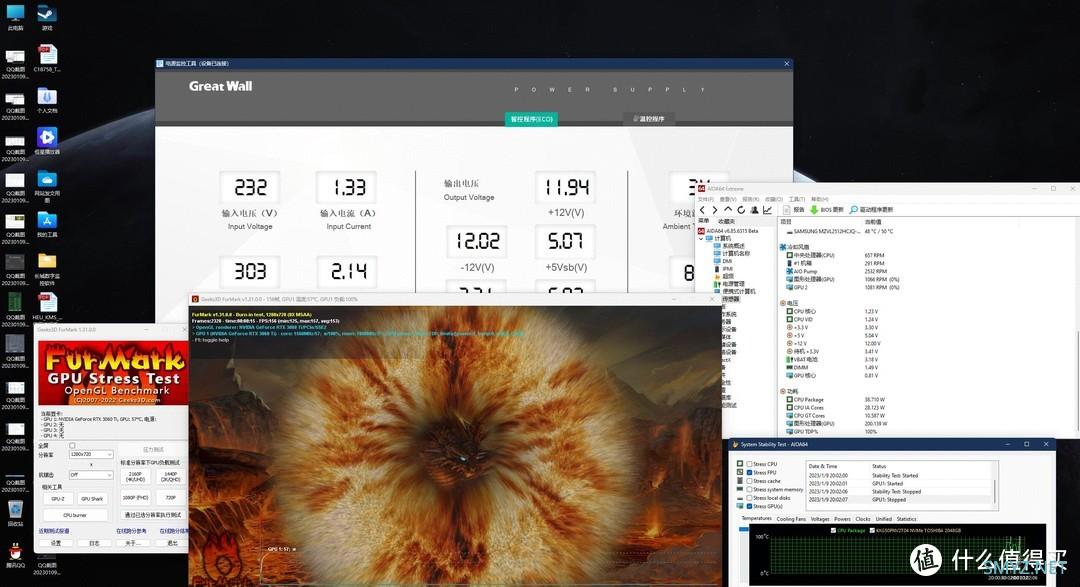Open 近期测试报告 link in FurMark

coord(54,531)
